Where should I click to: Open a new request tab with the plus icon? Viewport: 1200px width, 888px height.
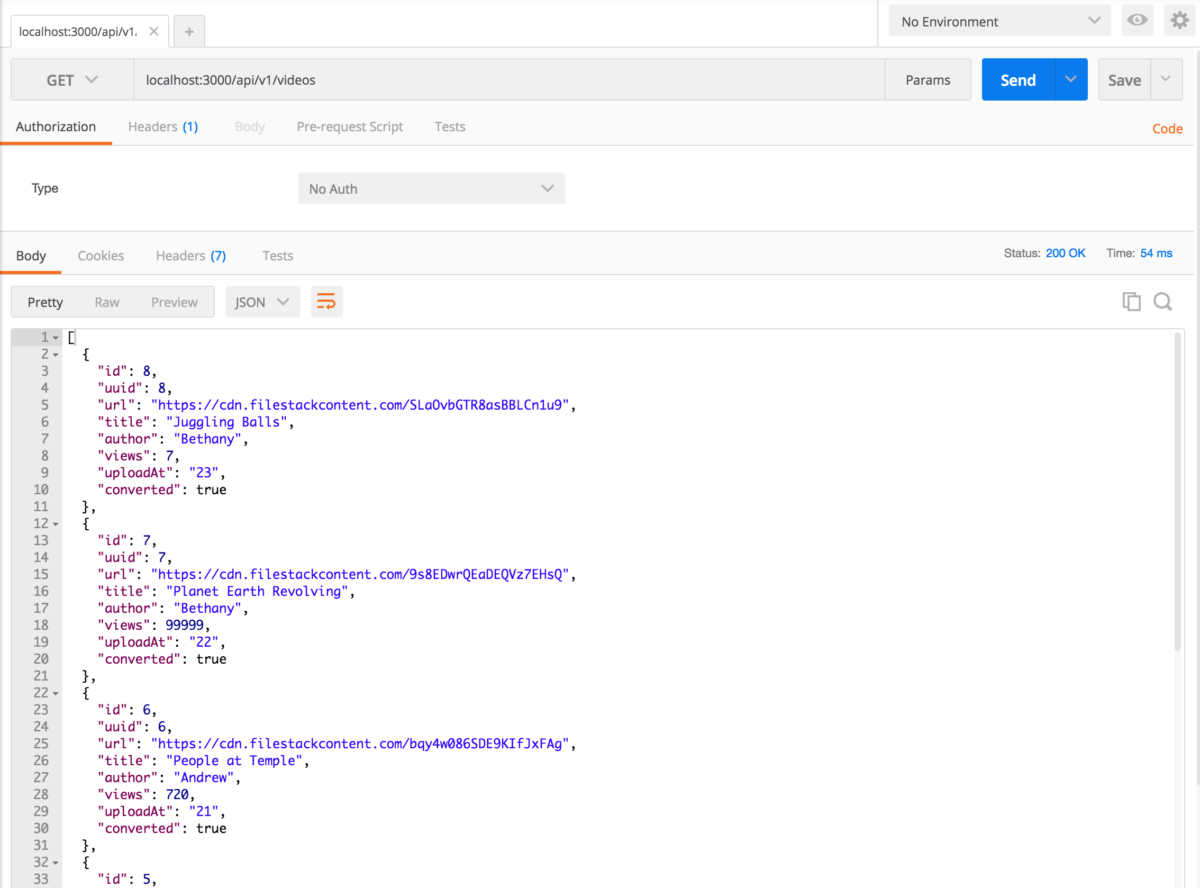point(188,31)
